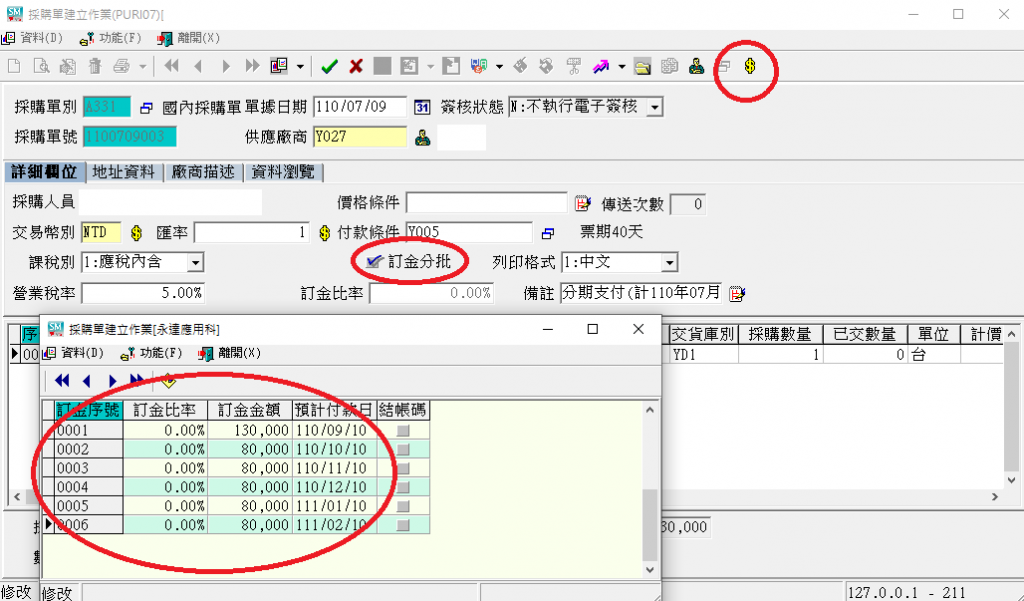
Task: Open supplier lookup icon next to Y027
Action: 423,138
